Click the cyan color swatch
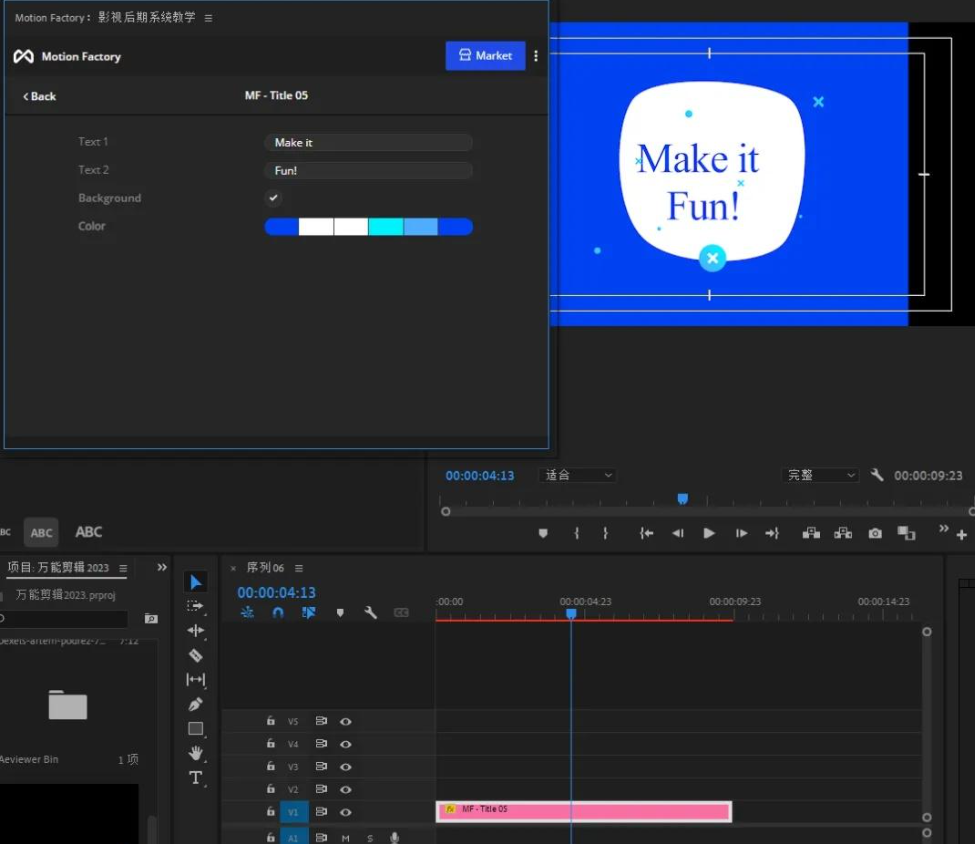The image size is (975, 844). coord(385,227)
